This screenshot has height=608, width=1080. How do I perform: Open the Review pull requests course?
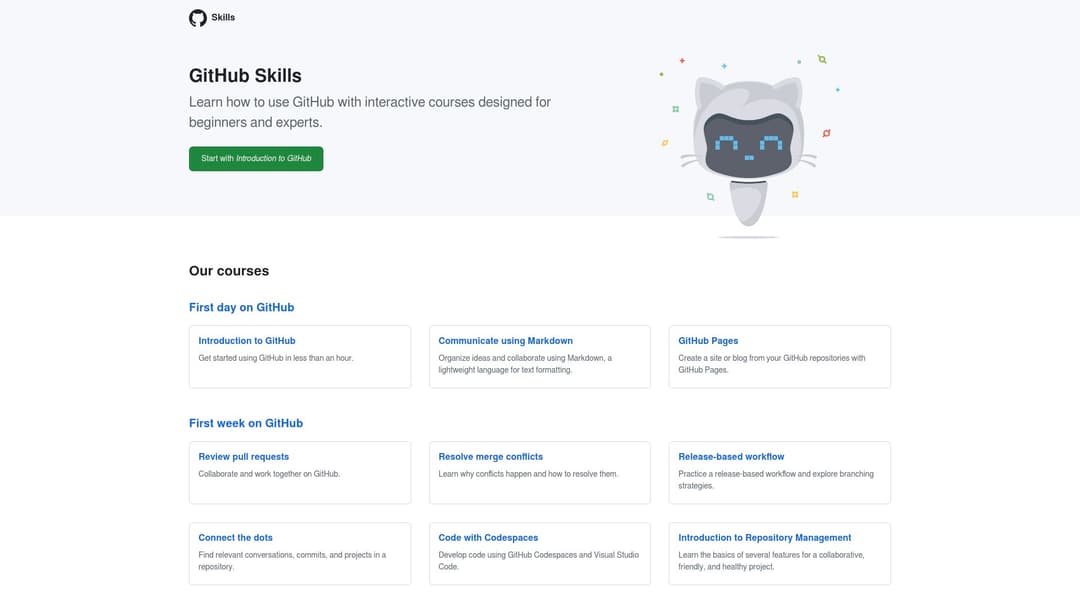click(x=244, y=457)
